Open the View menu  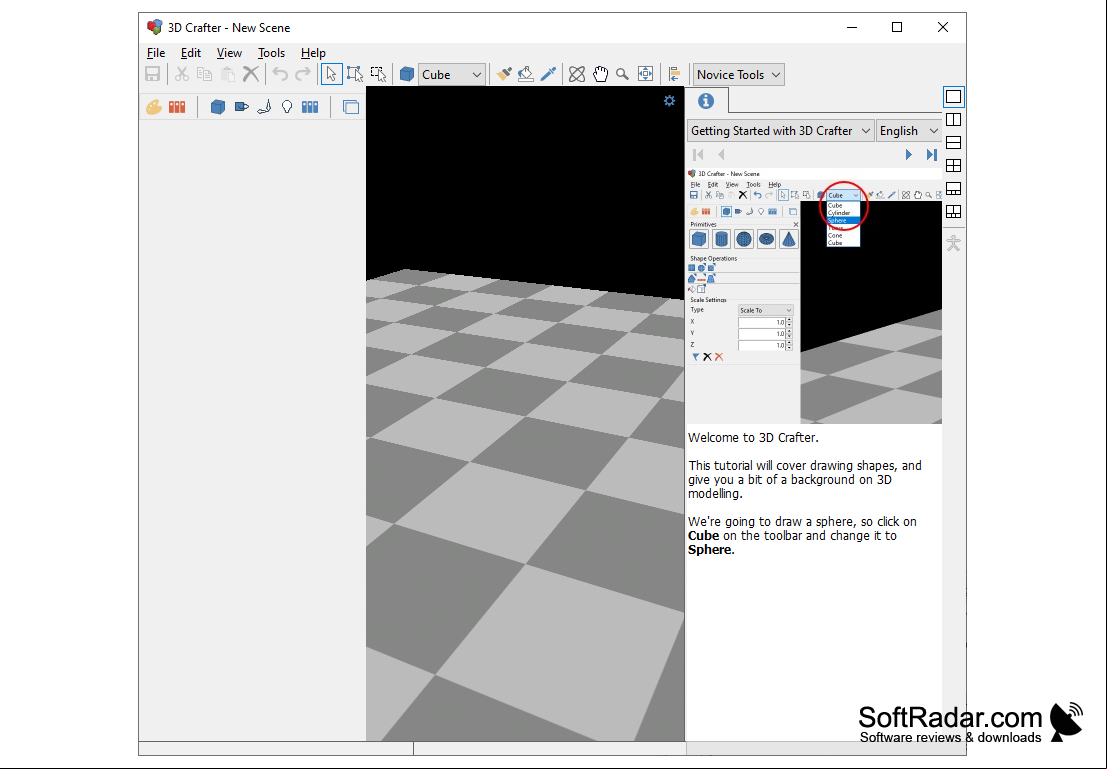point(229,53)
